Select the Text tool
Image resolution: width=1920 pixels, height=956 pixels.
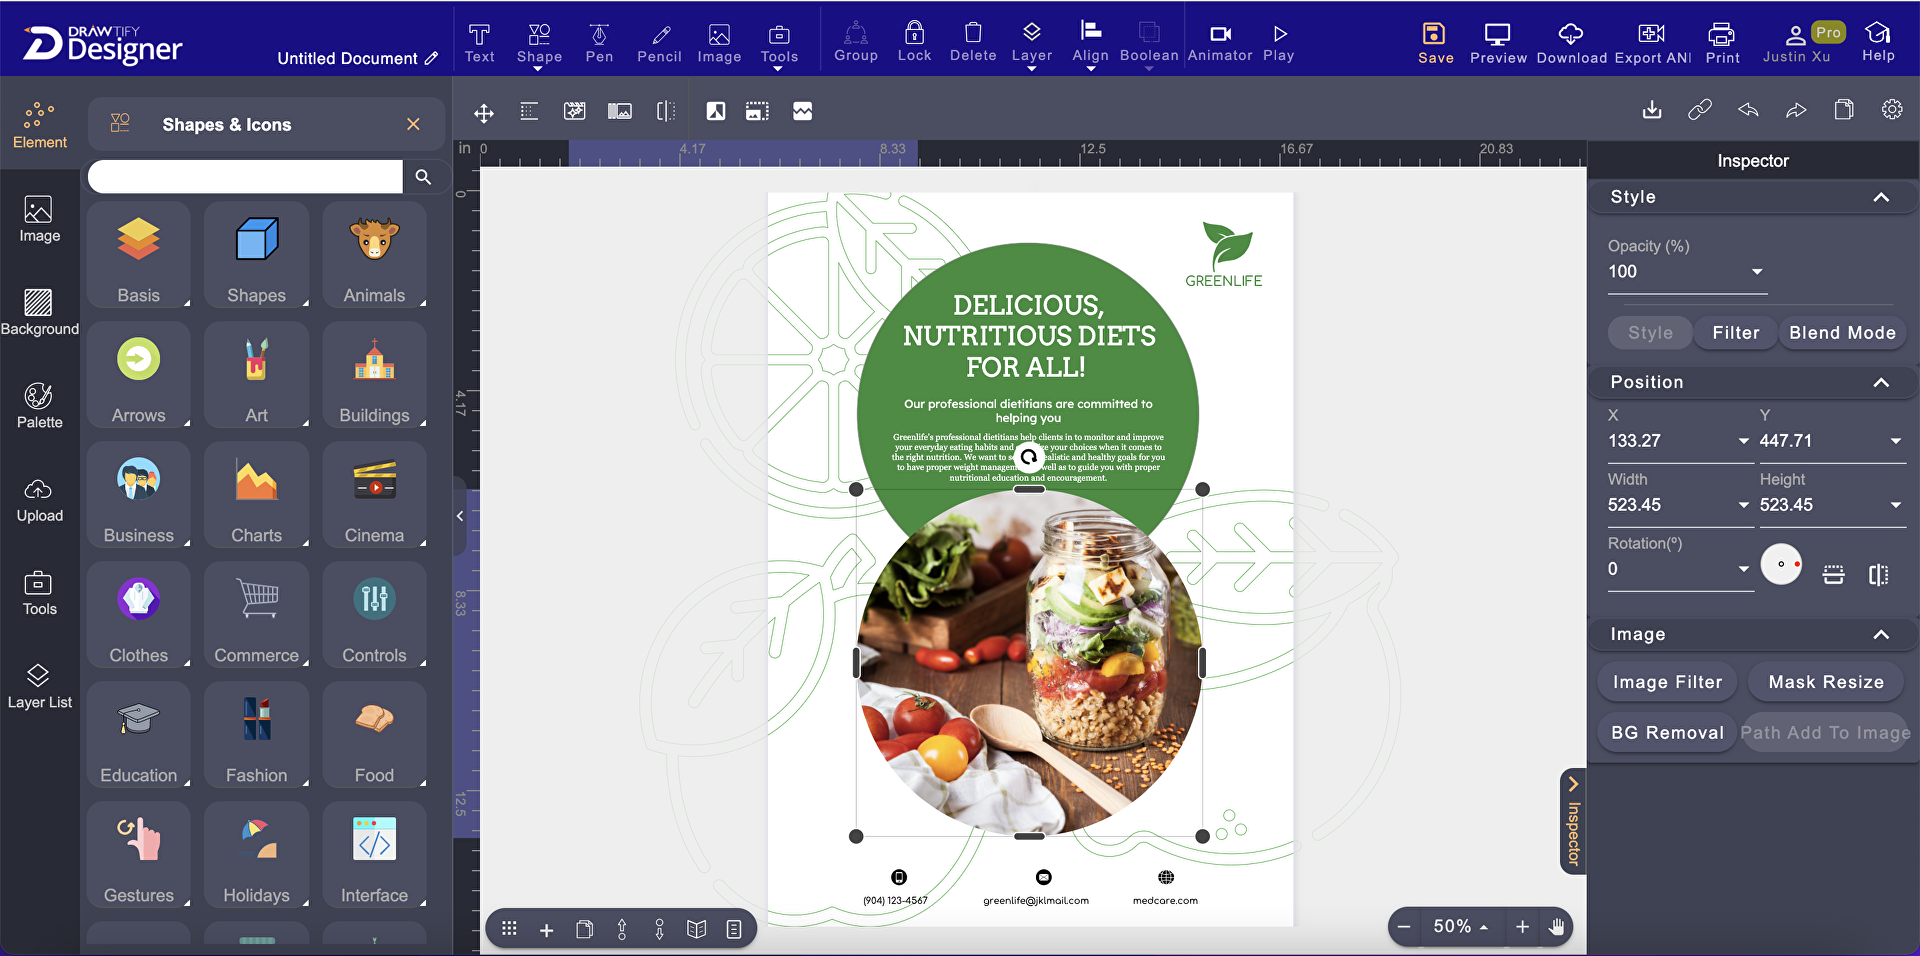click(479, 43)
